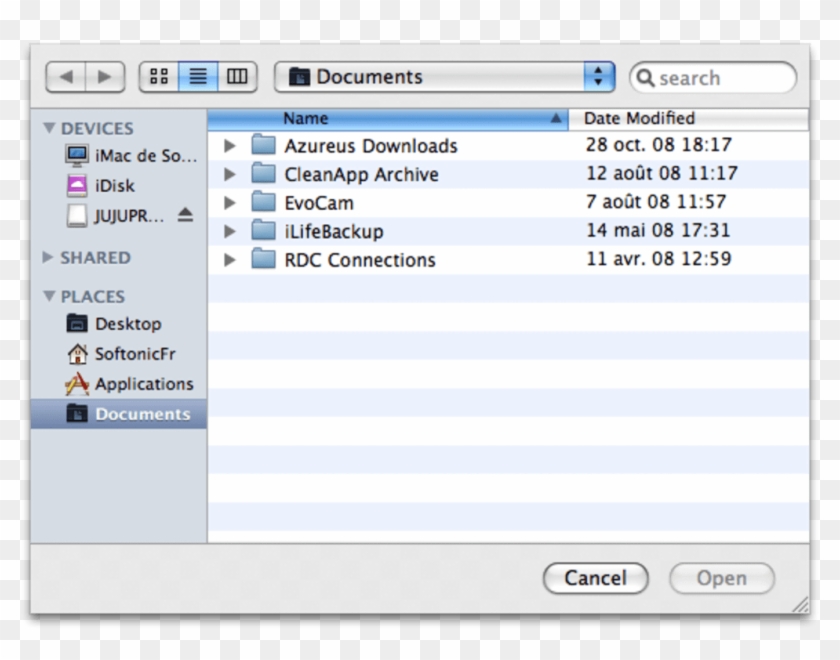Select iDisk label in the sidebar
The image size is (840, 660).
click(115, 186)
